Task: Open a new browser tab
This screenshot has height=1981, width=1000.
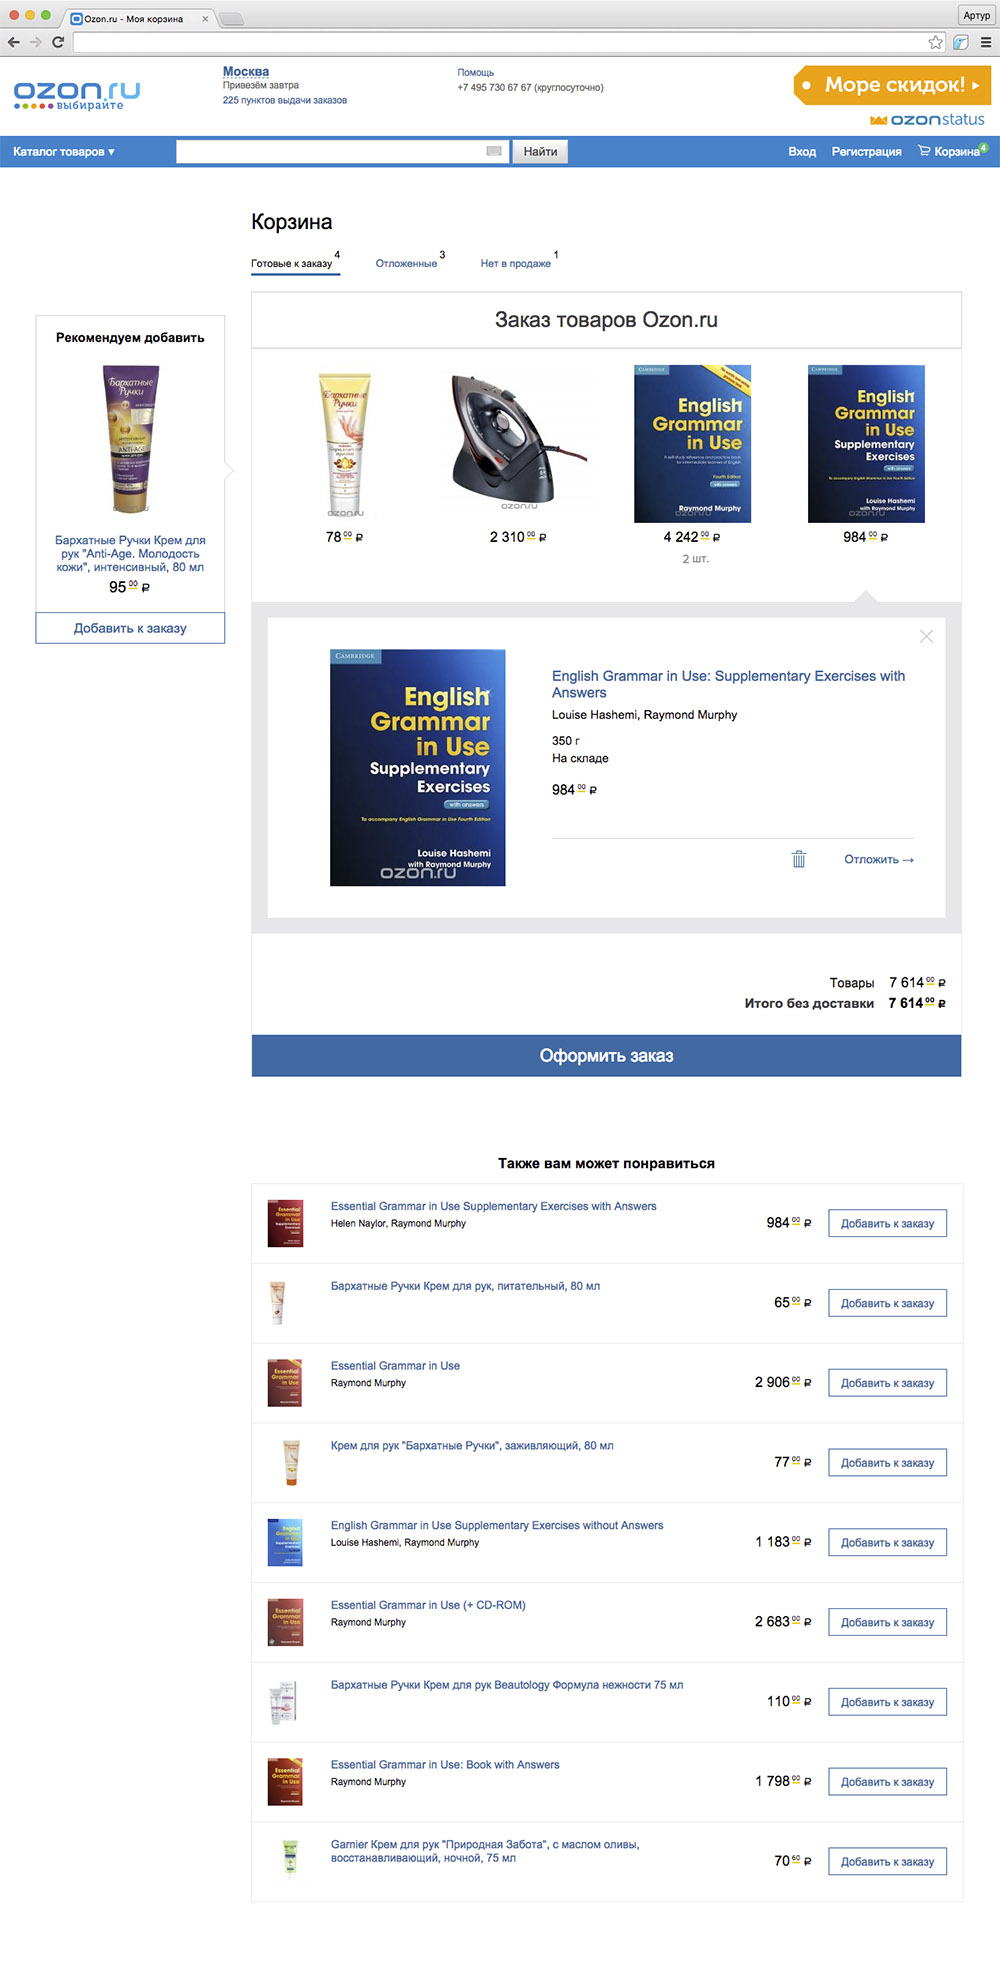Action: pyautogui.click(x=231, y=19)
